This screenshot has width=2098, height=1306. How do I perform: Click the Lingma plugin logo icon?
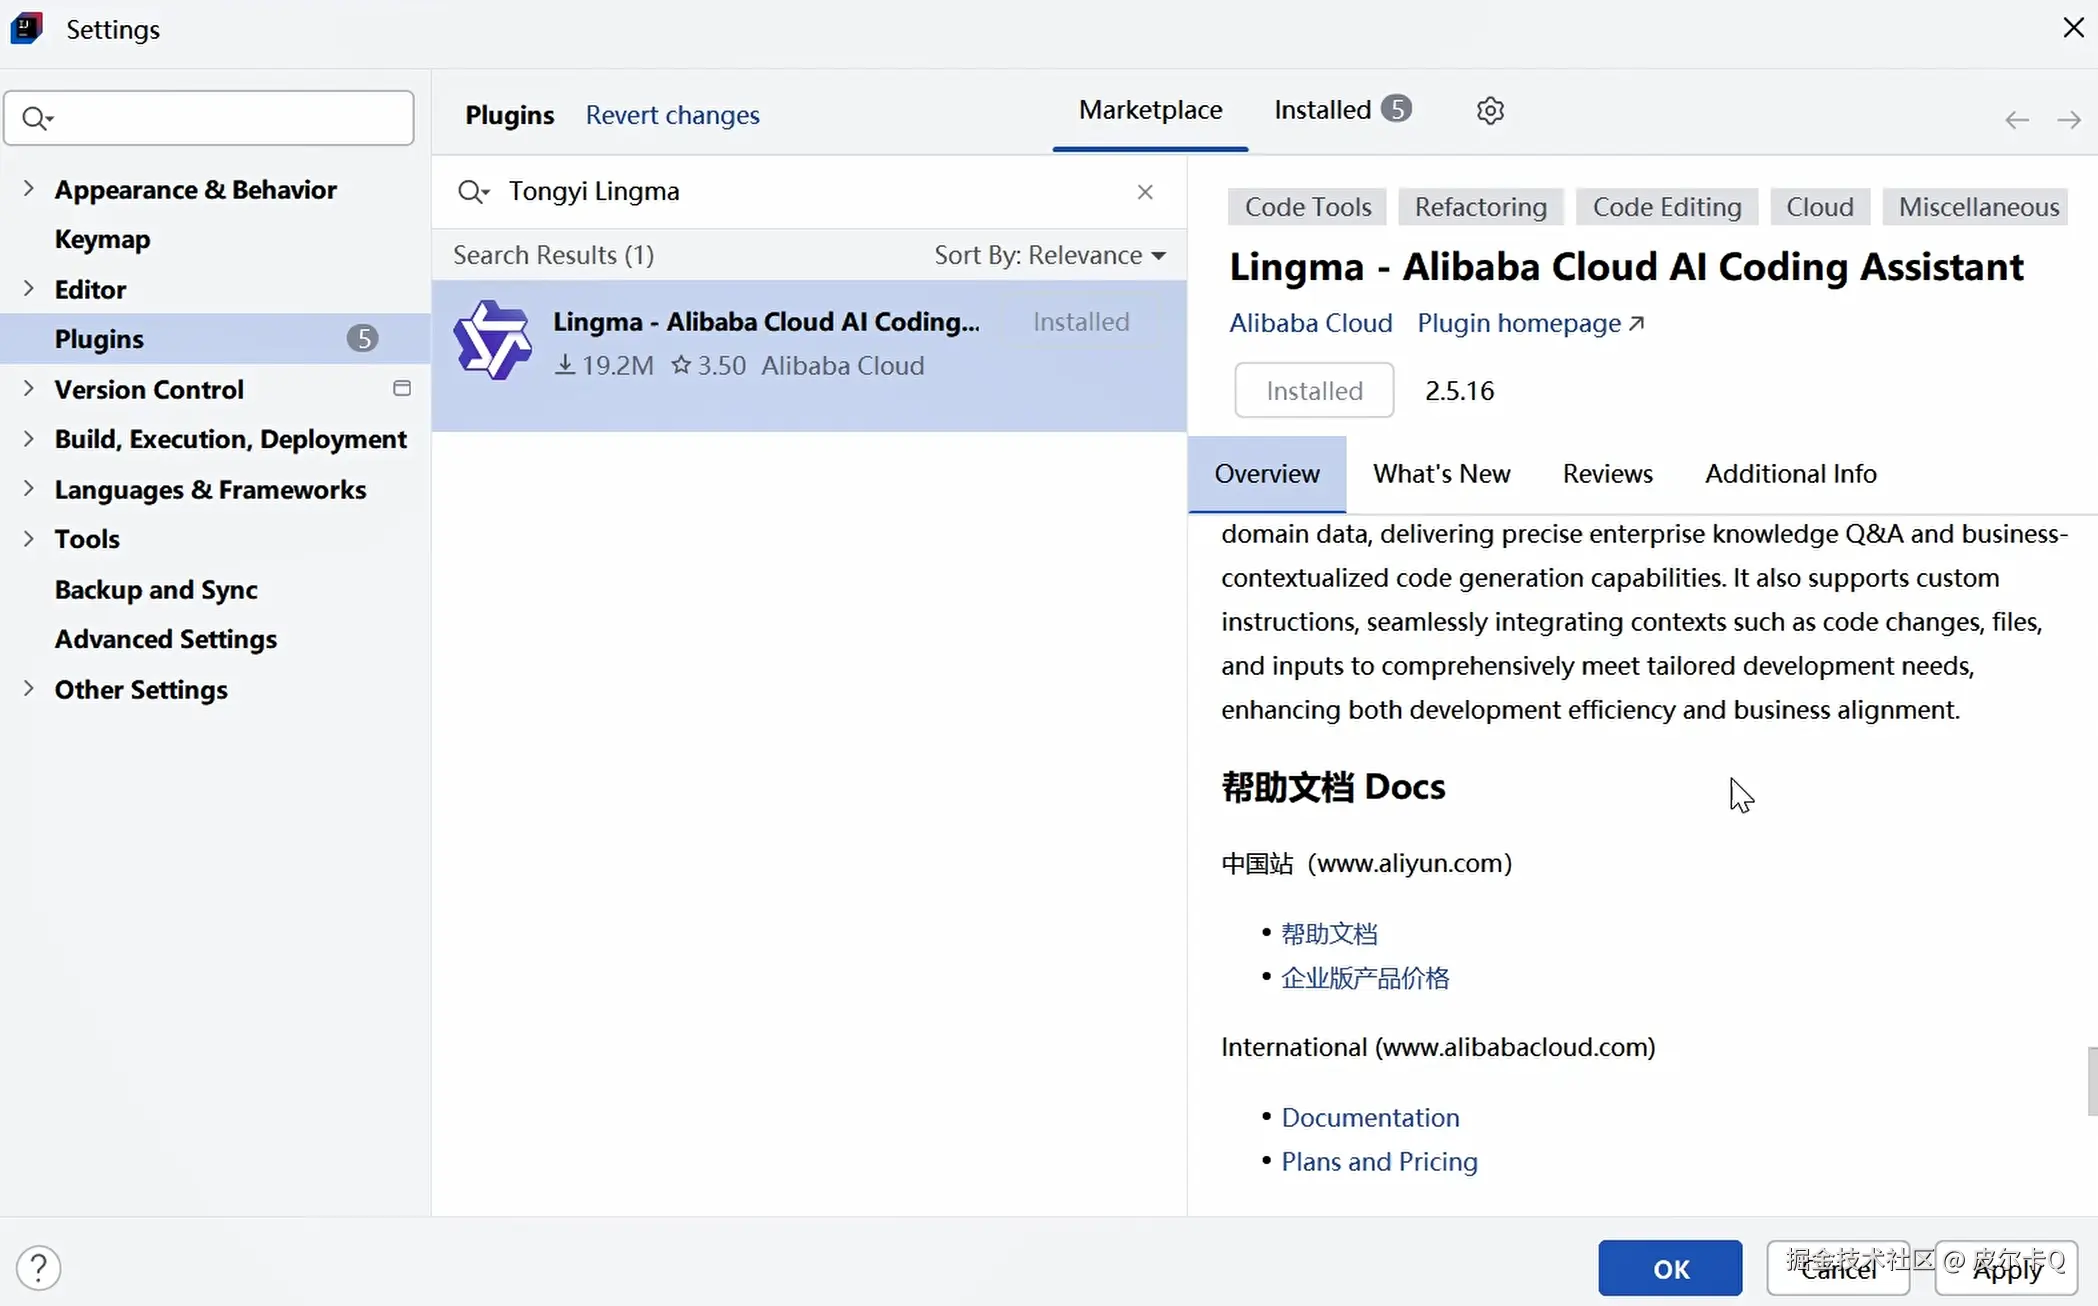(x=492, y=341)
